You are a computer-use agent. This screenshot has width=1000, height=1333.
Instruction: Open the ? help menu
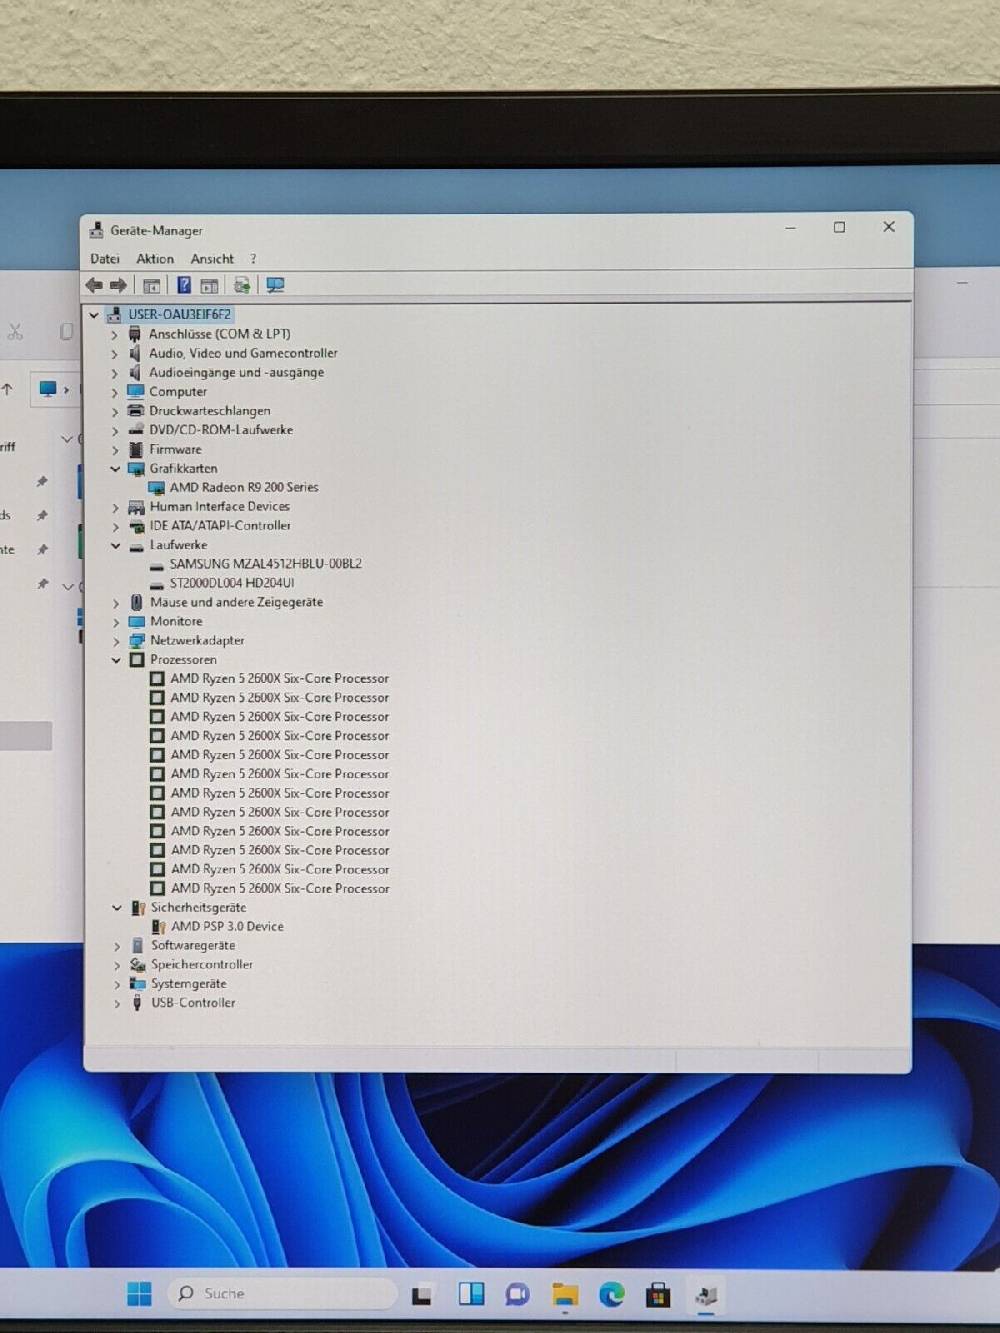click(x=253, y=259)
